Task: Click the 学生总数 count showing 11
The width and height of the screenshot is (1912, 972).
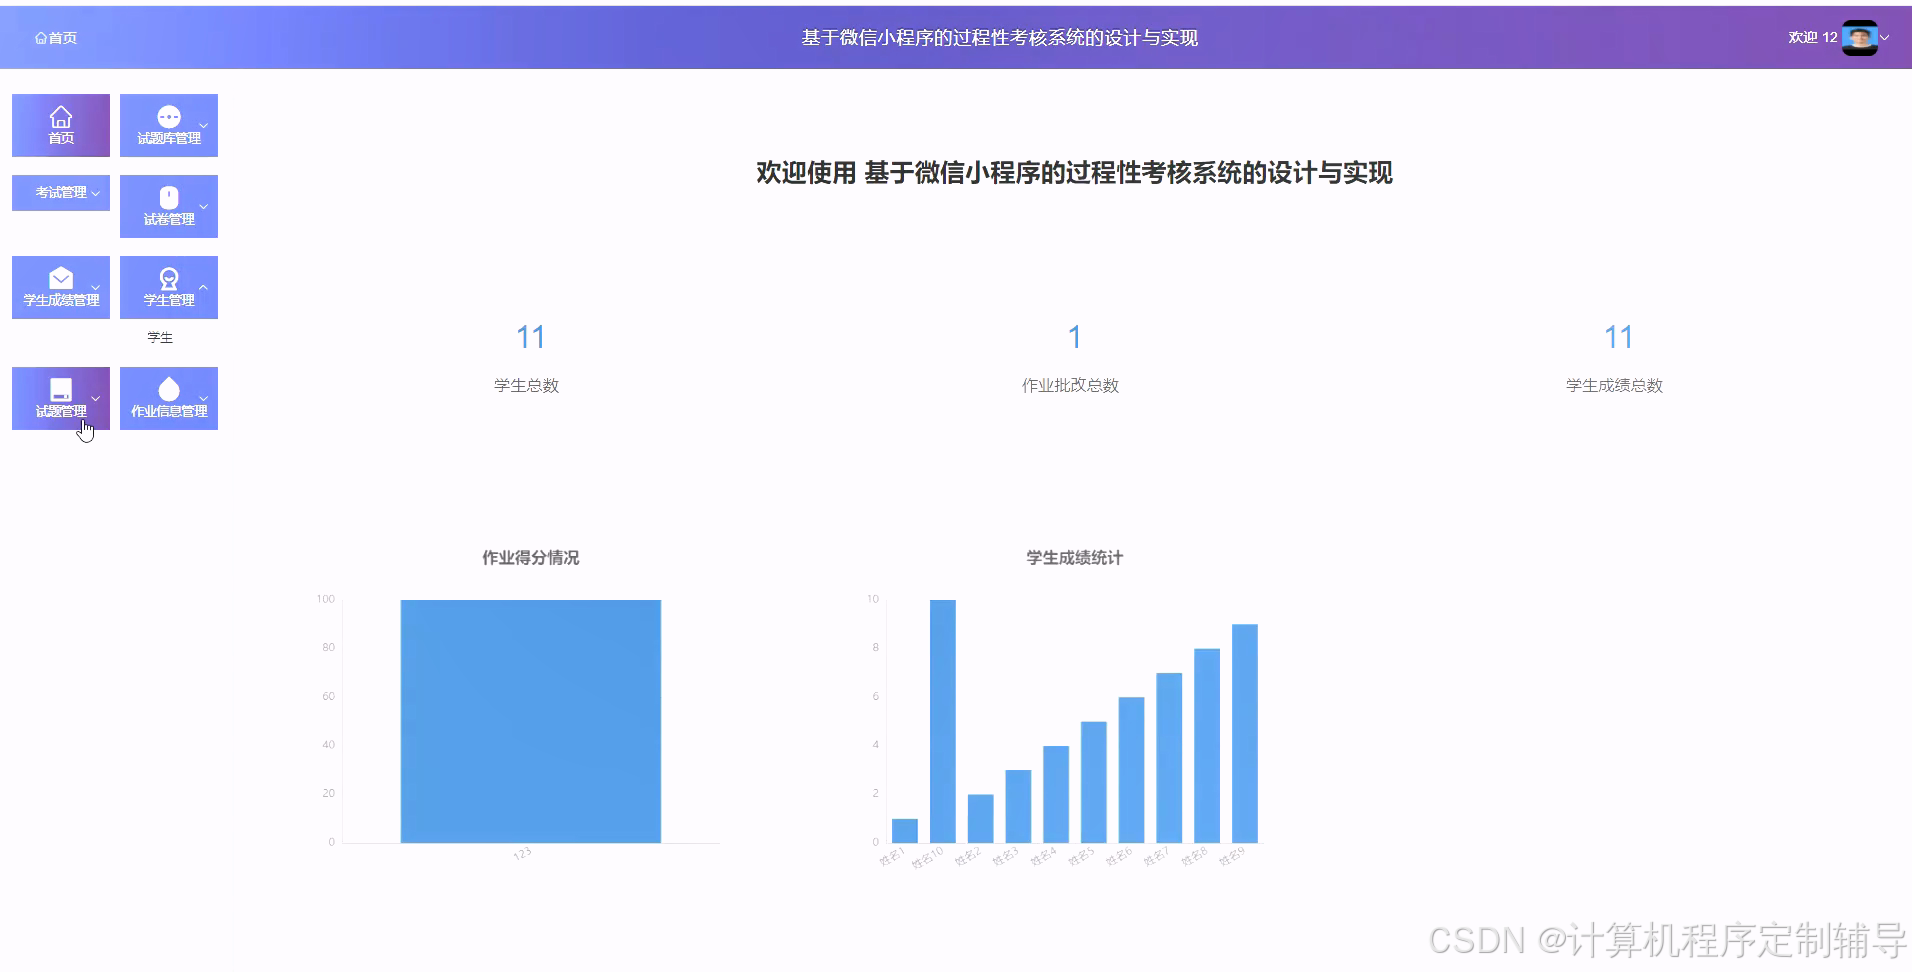Action: [x=529, y=337]
